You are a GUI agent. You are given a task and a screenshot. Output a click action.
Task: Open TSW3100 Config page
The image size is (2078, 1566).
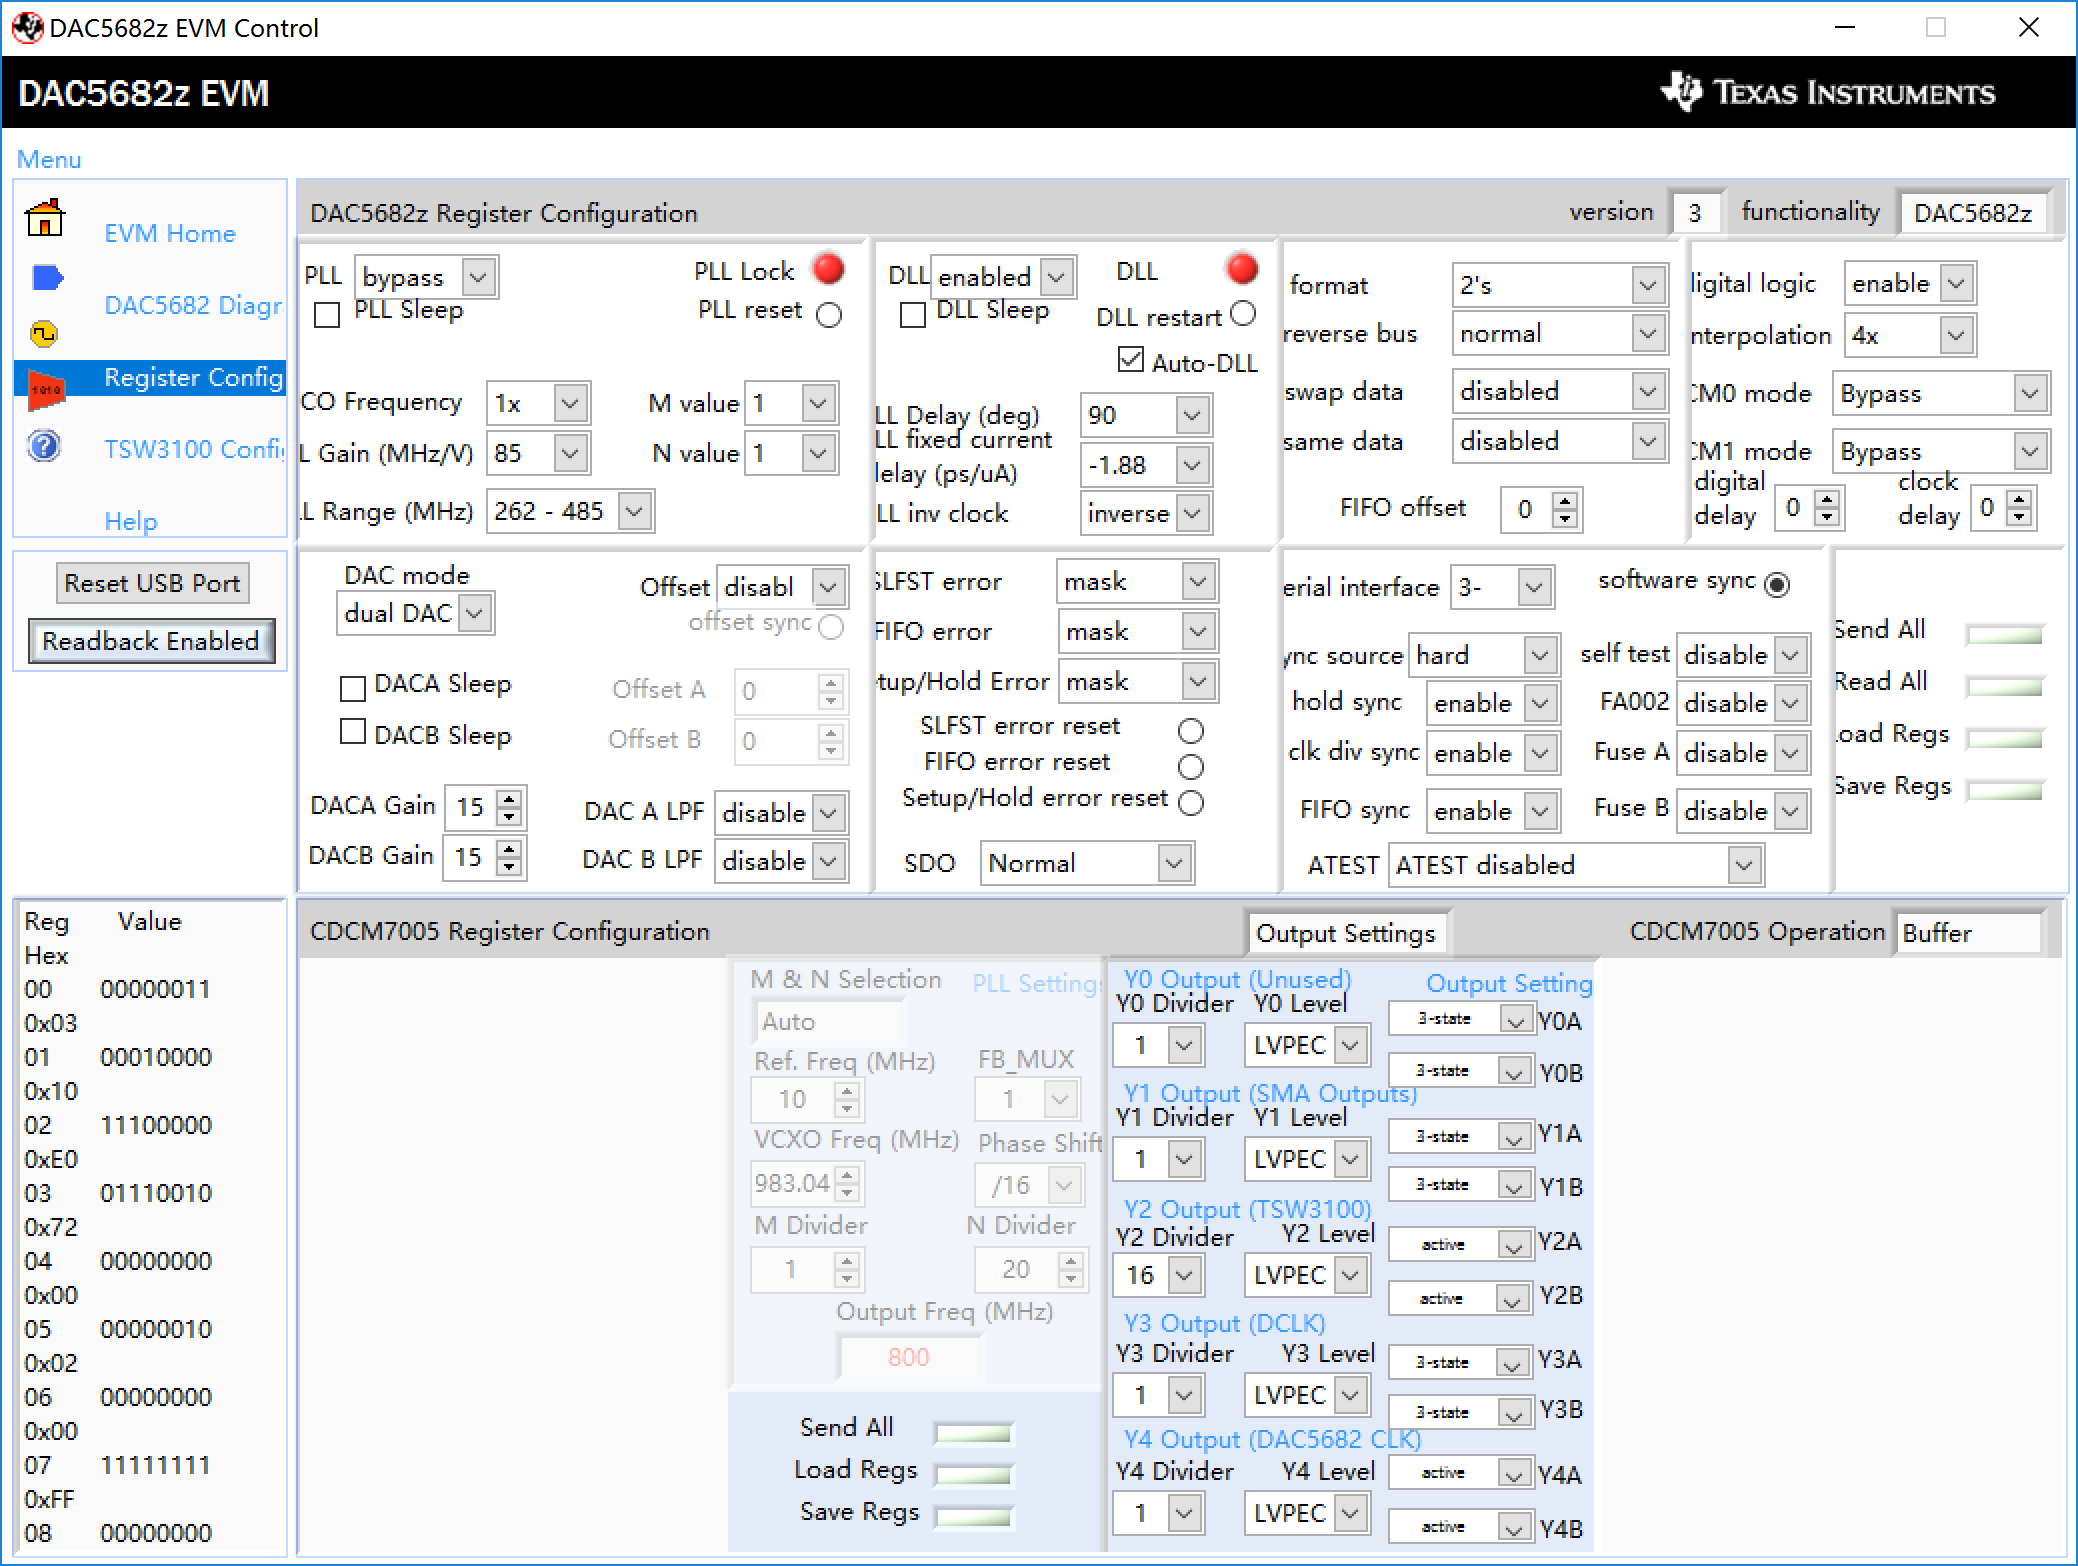pyautogui.click(x=193, y=449)
